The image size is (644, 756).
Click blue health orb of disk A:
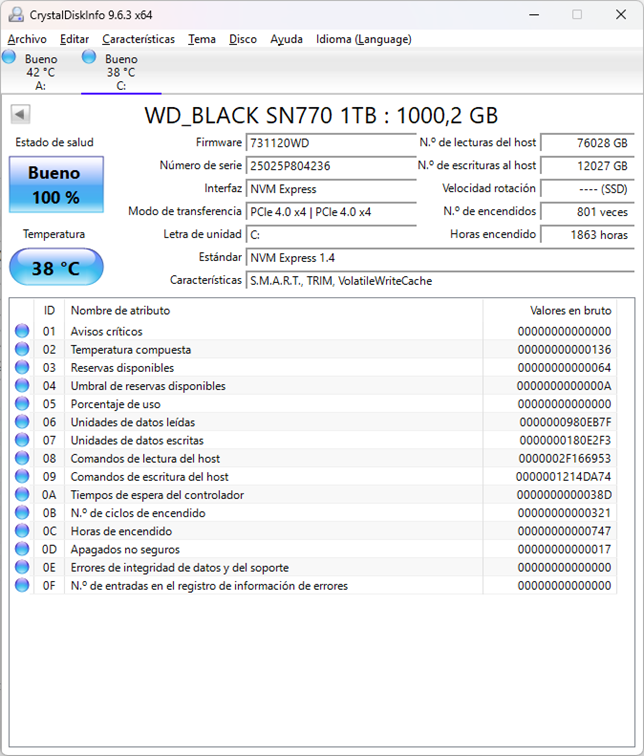pyautogui.click(x=9, y=57)
